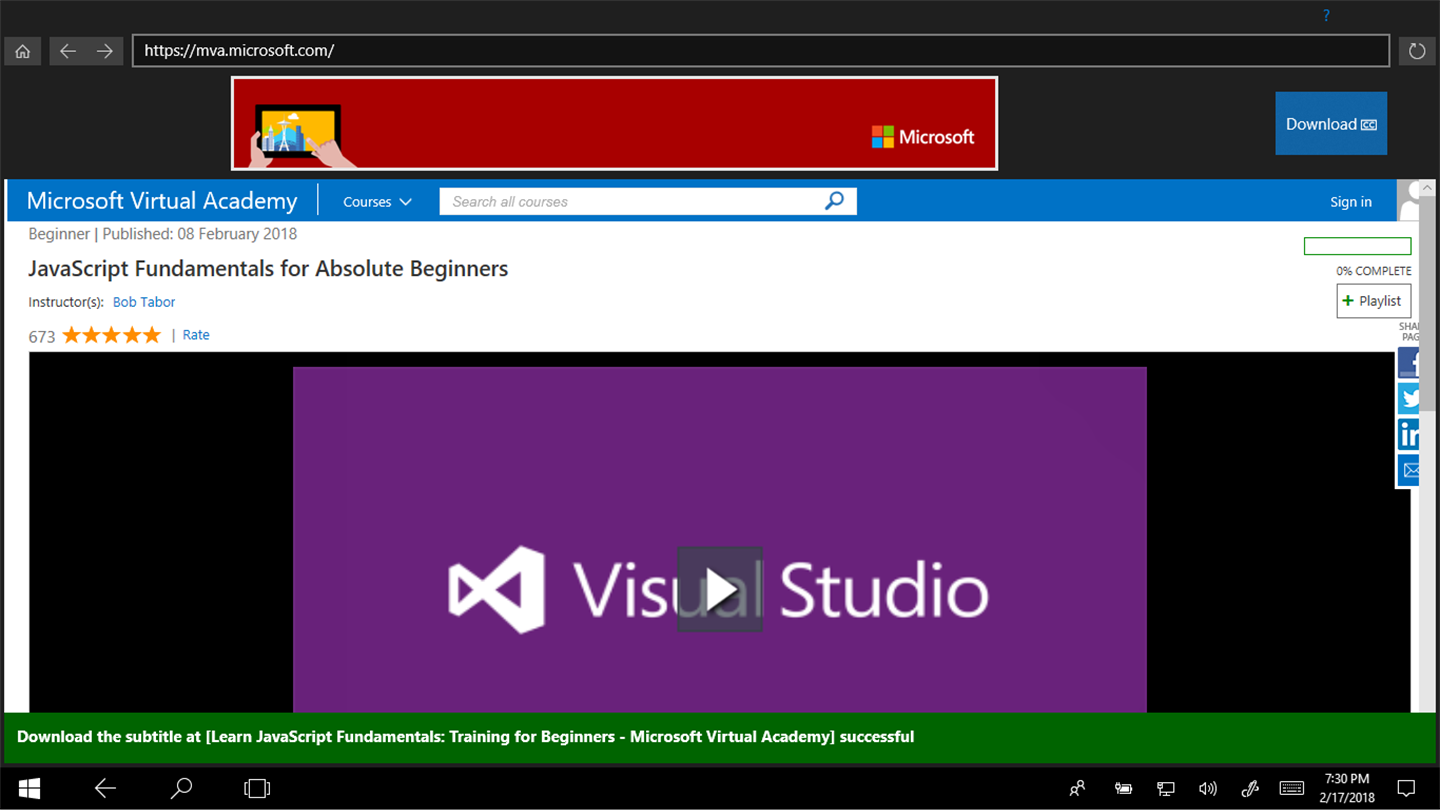Viewport: 1440px width, 810px height.
Task: Click the course progress bar
Action: [1357, 246]
